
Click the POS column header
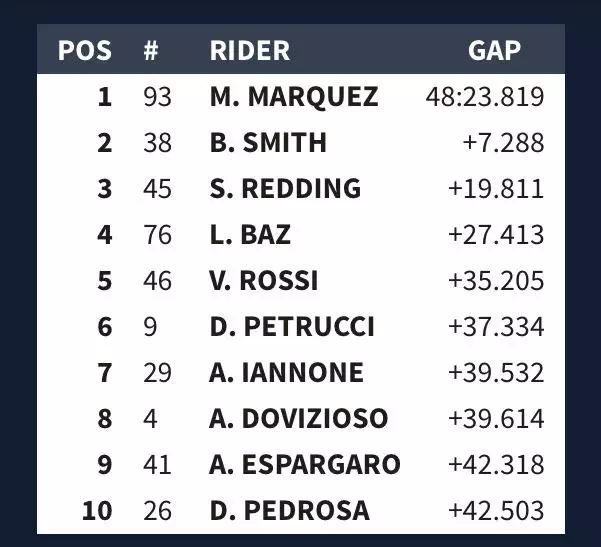(85, 50)
